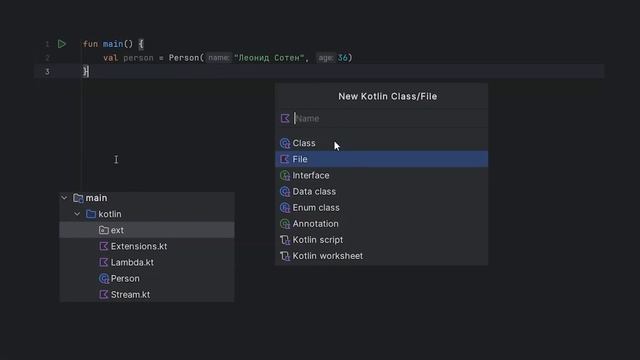This screenshot has width=640, height=360.
Task: Click the Kotlin icon beside Name field
Action: [285, 118]
